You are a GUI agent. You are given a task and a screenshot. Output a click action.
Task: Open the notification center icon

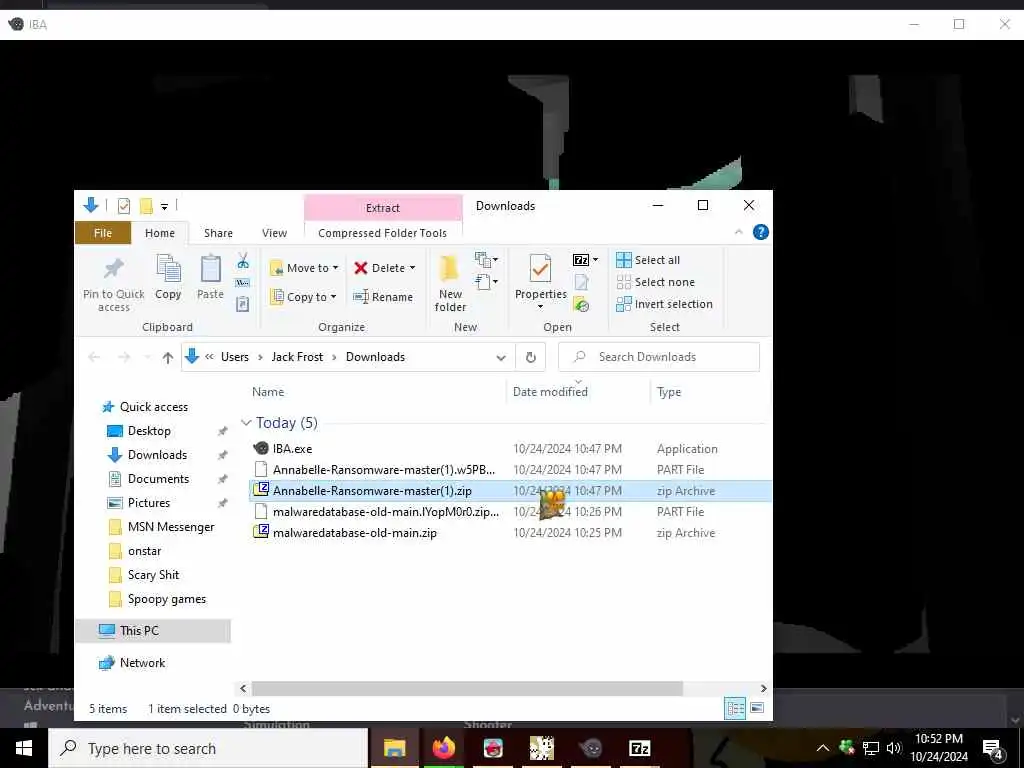(x=992, y=748)
